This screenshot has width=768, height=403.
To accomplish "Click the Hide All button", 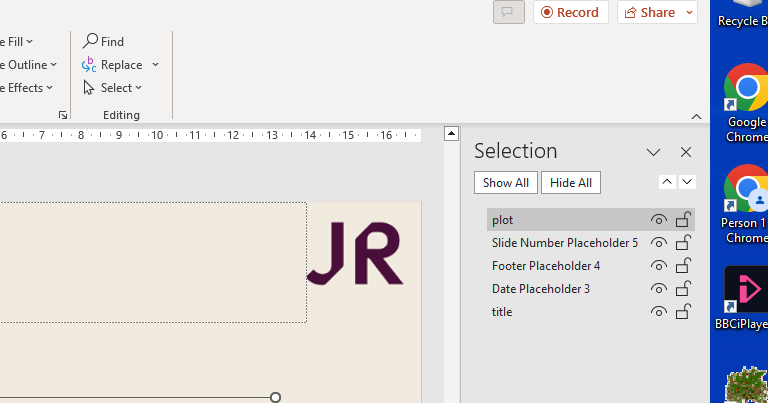I will pyautogui.click(x=570, y=183).
